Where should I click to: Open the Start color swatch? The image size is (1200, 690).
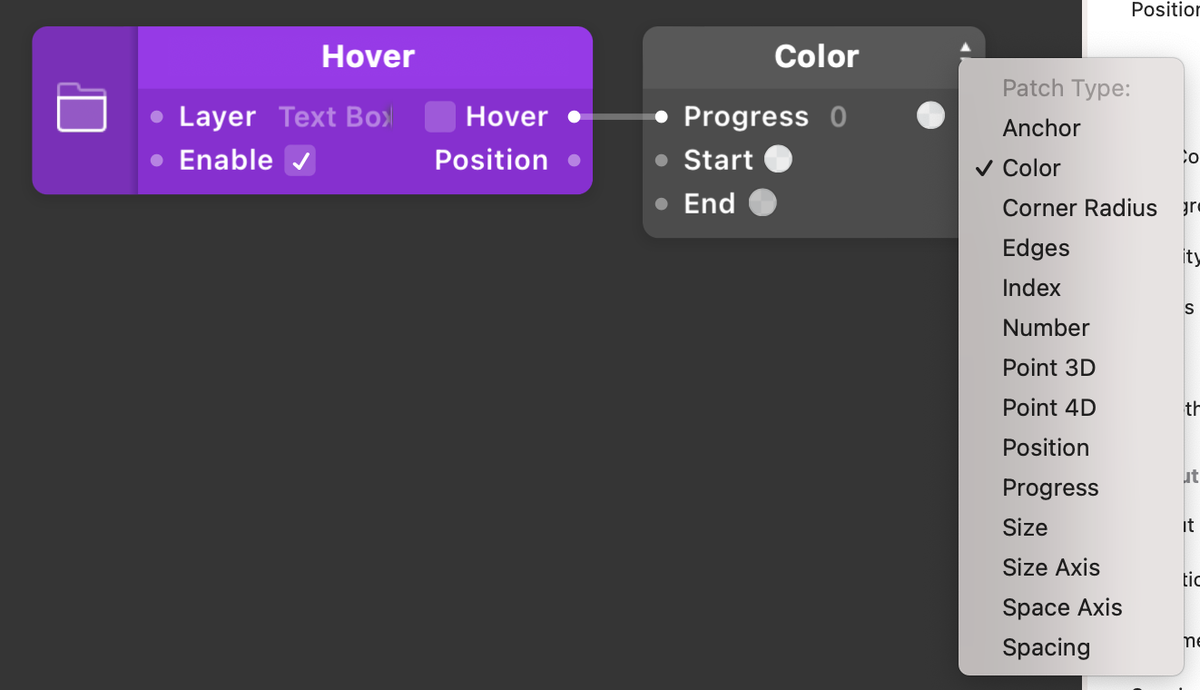778,160
